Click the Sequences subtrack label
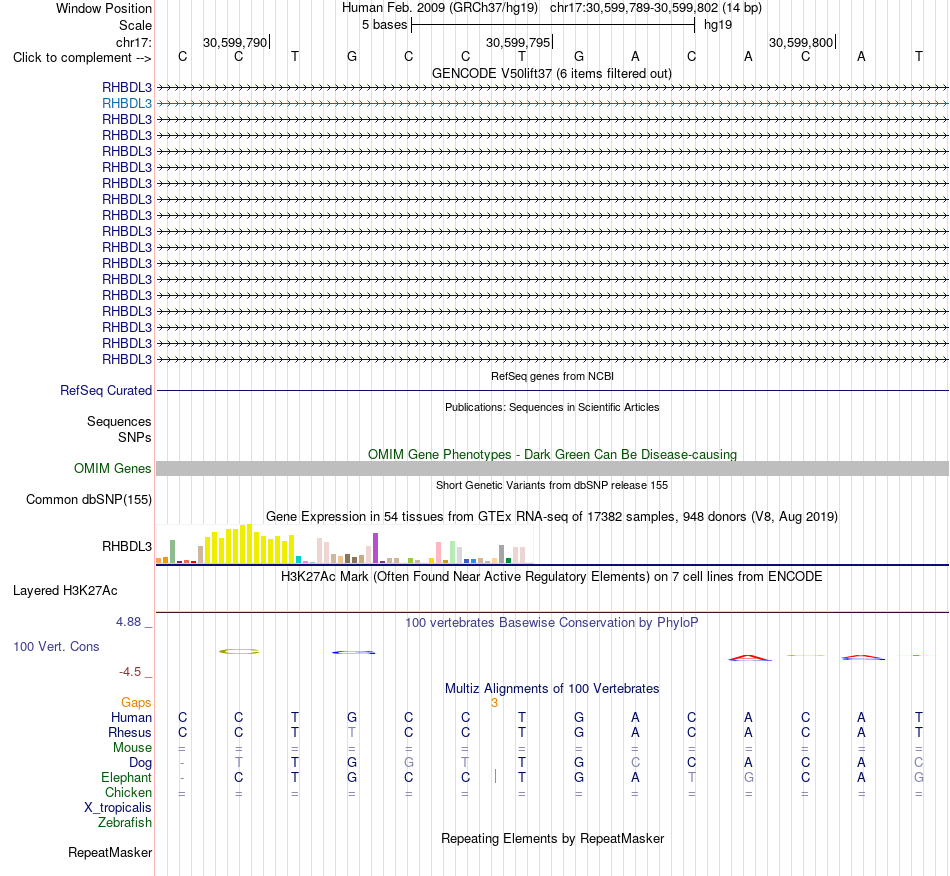The image size is (950, 876). point(119,422)
